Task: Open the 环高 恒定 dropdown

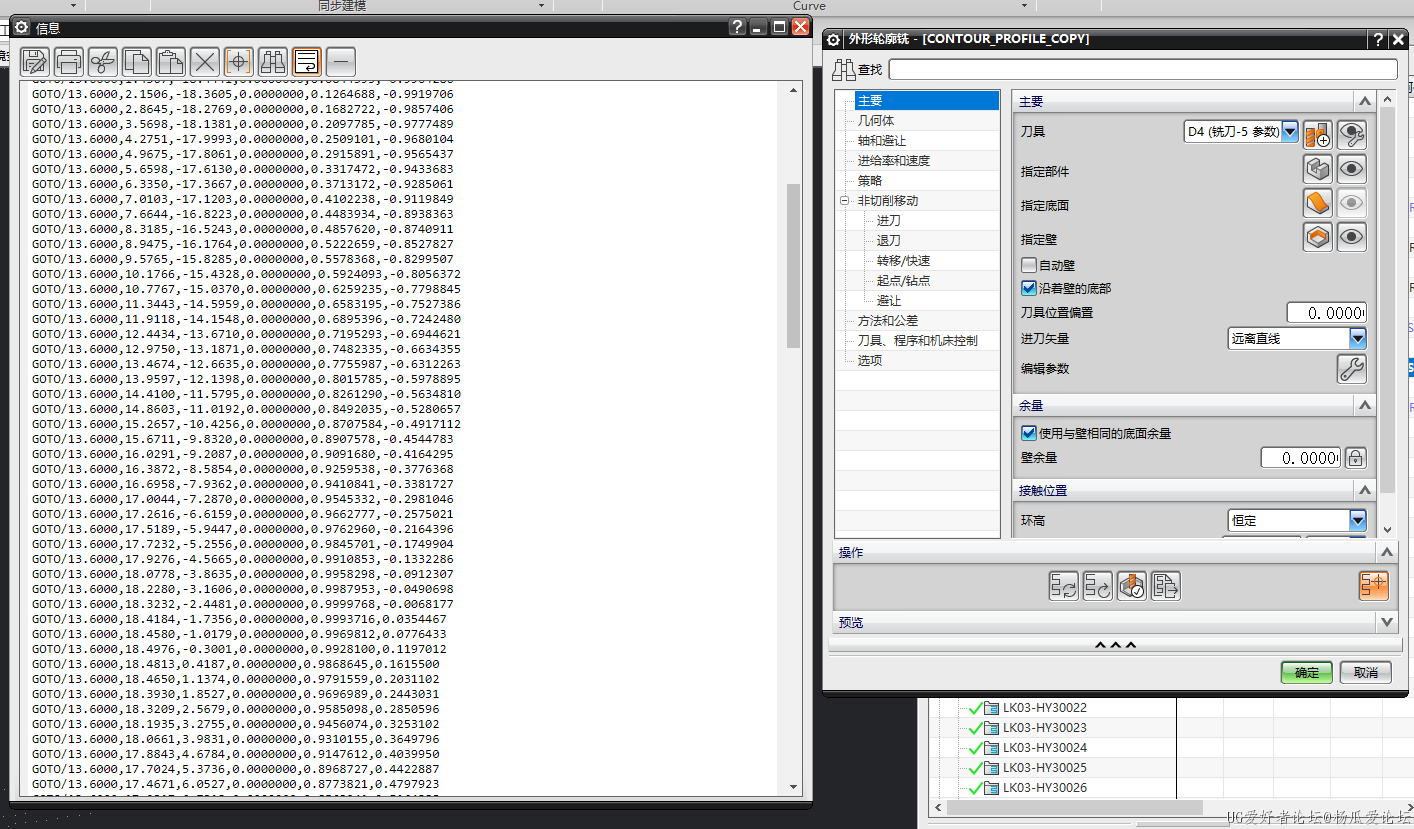Action: pos(1357,520)
